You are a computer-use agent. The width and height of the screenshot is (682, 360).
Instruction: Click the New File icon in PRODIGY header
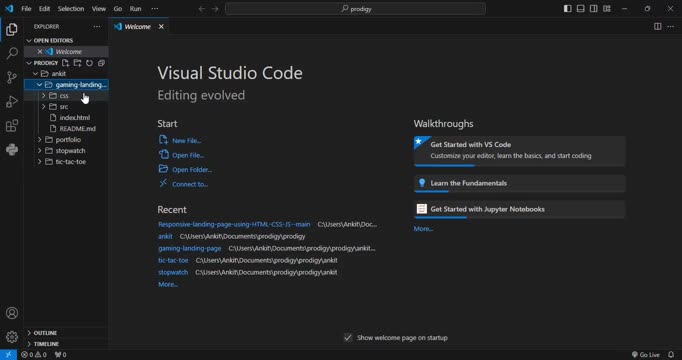(65, 63)
